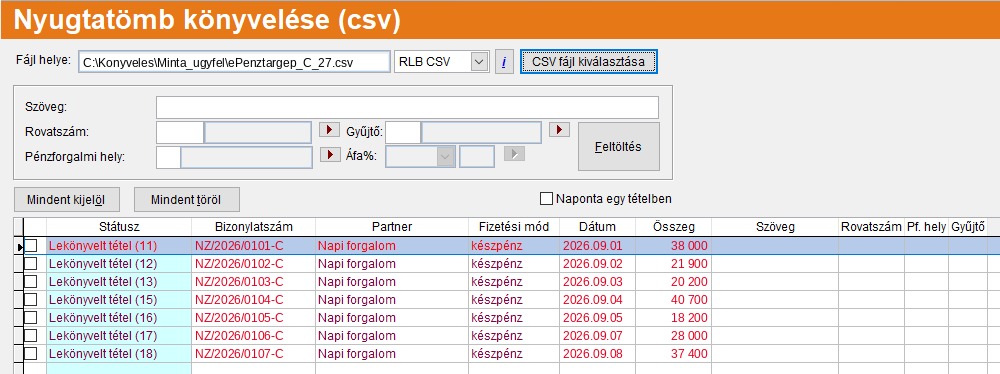The width and height of the screenshot is (1000, 374).
Task: Click the amount cell 21 900
Action: [673, 264]
